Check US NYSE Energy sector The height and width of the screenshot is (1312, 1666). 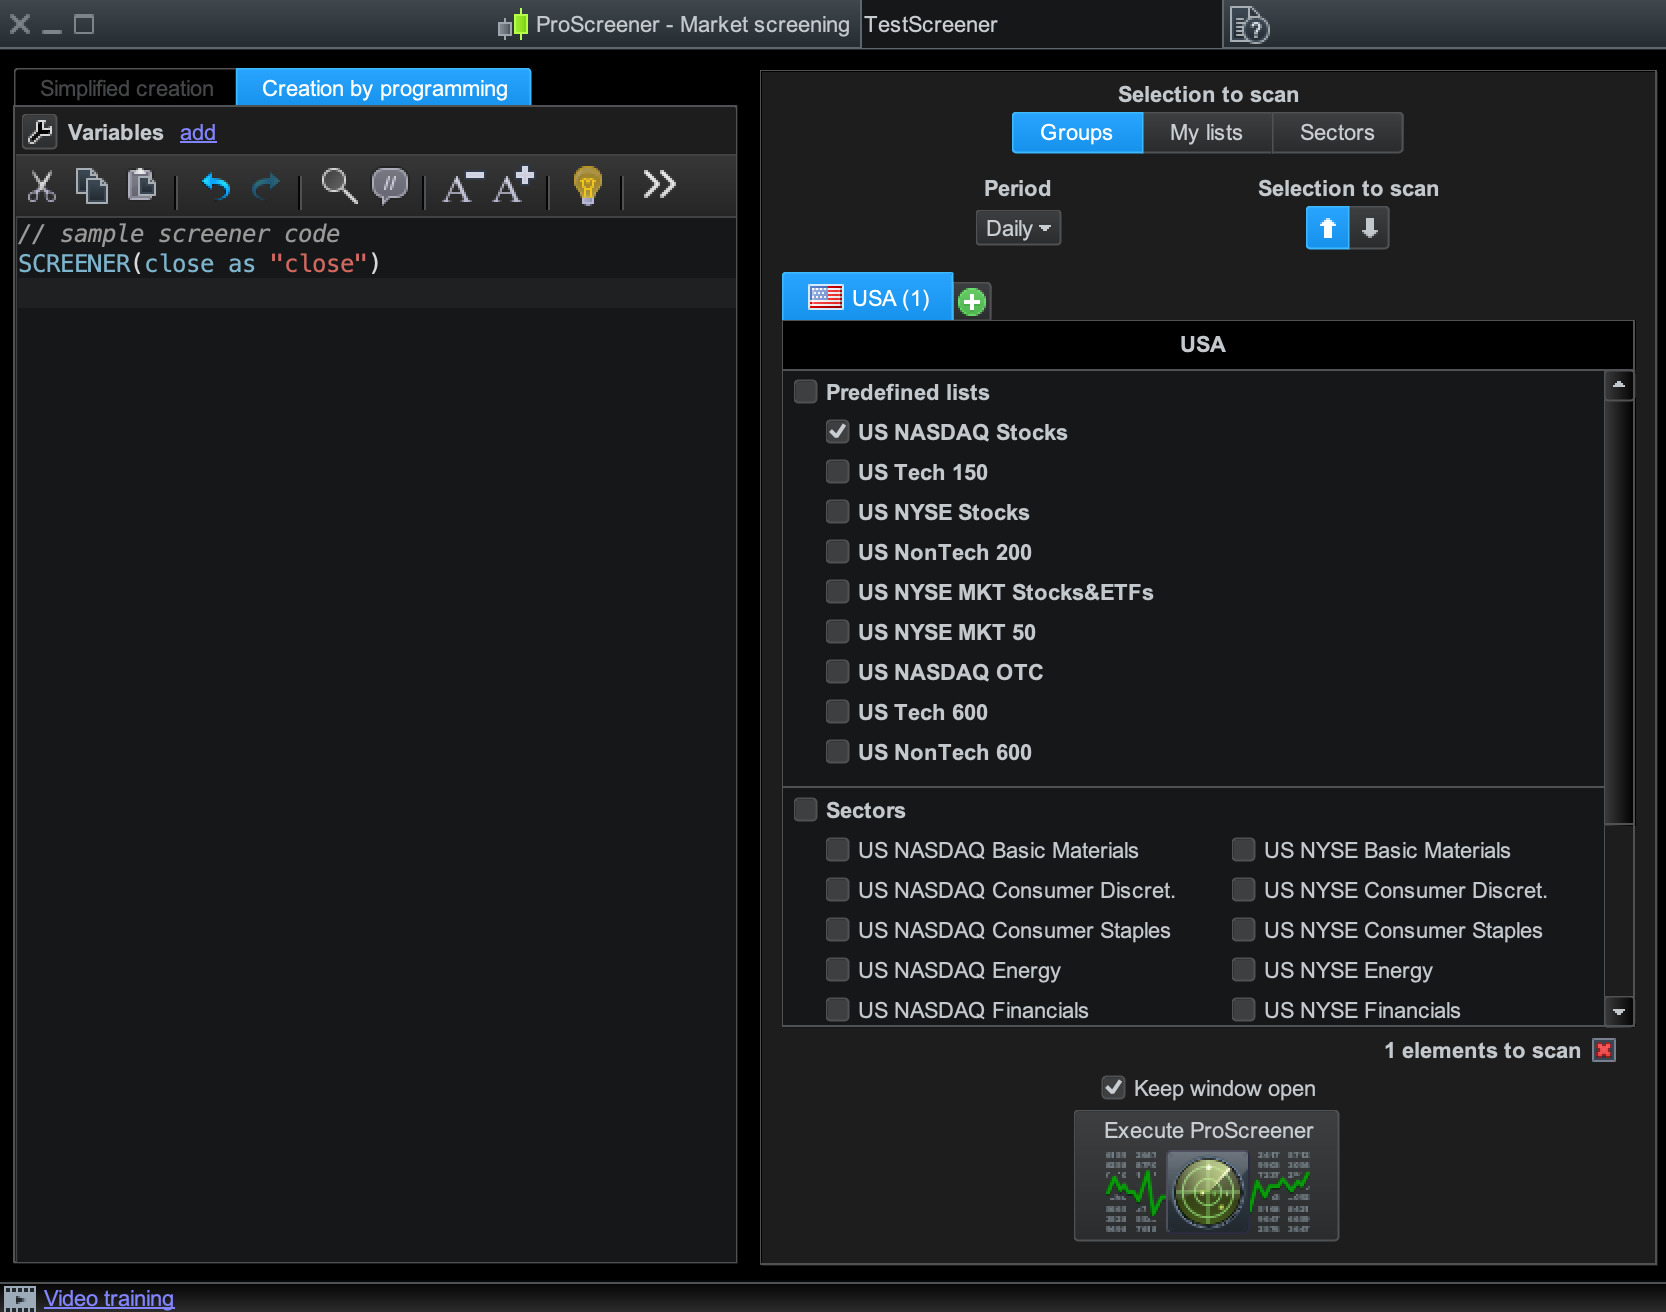(x=1243, y=969)
